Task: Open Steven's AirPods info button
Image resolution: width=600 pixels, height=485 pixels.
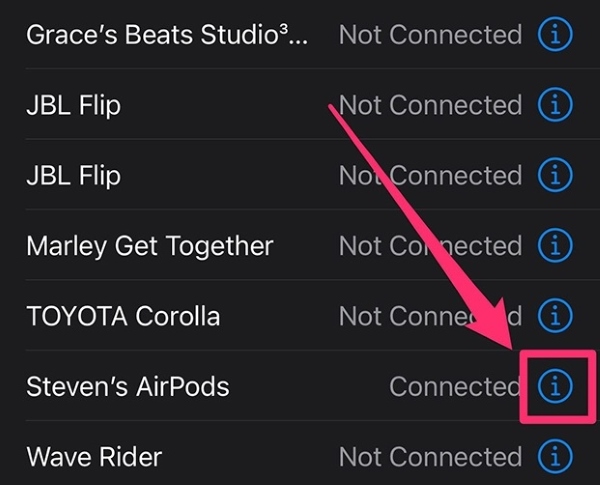Action: (x=555, y=386)
